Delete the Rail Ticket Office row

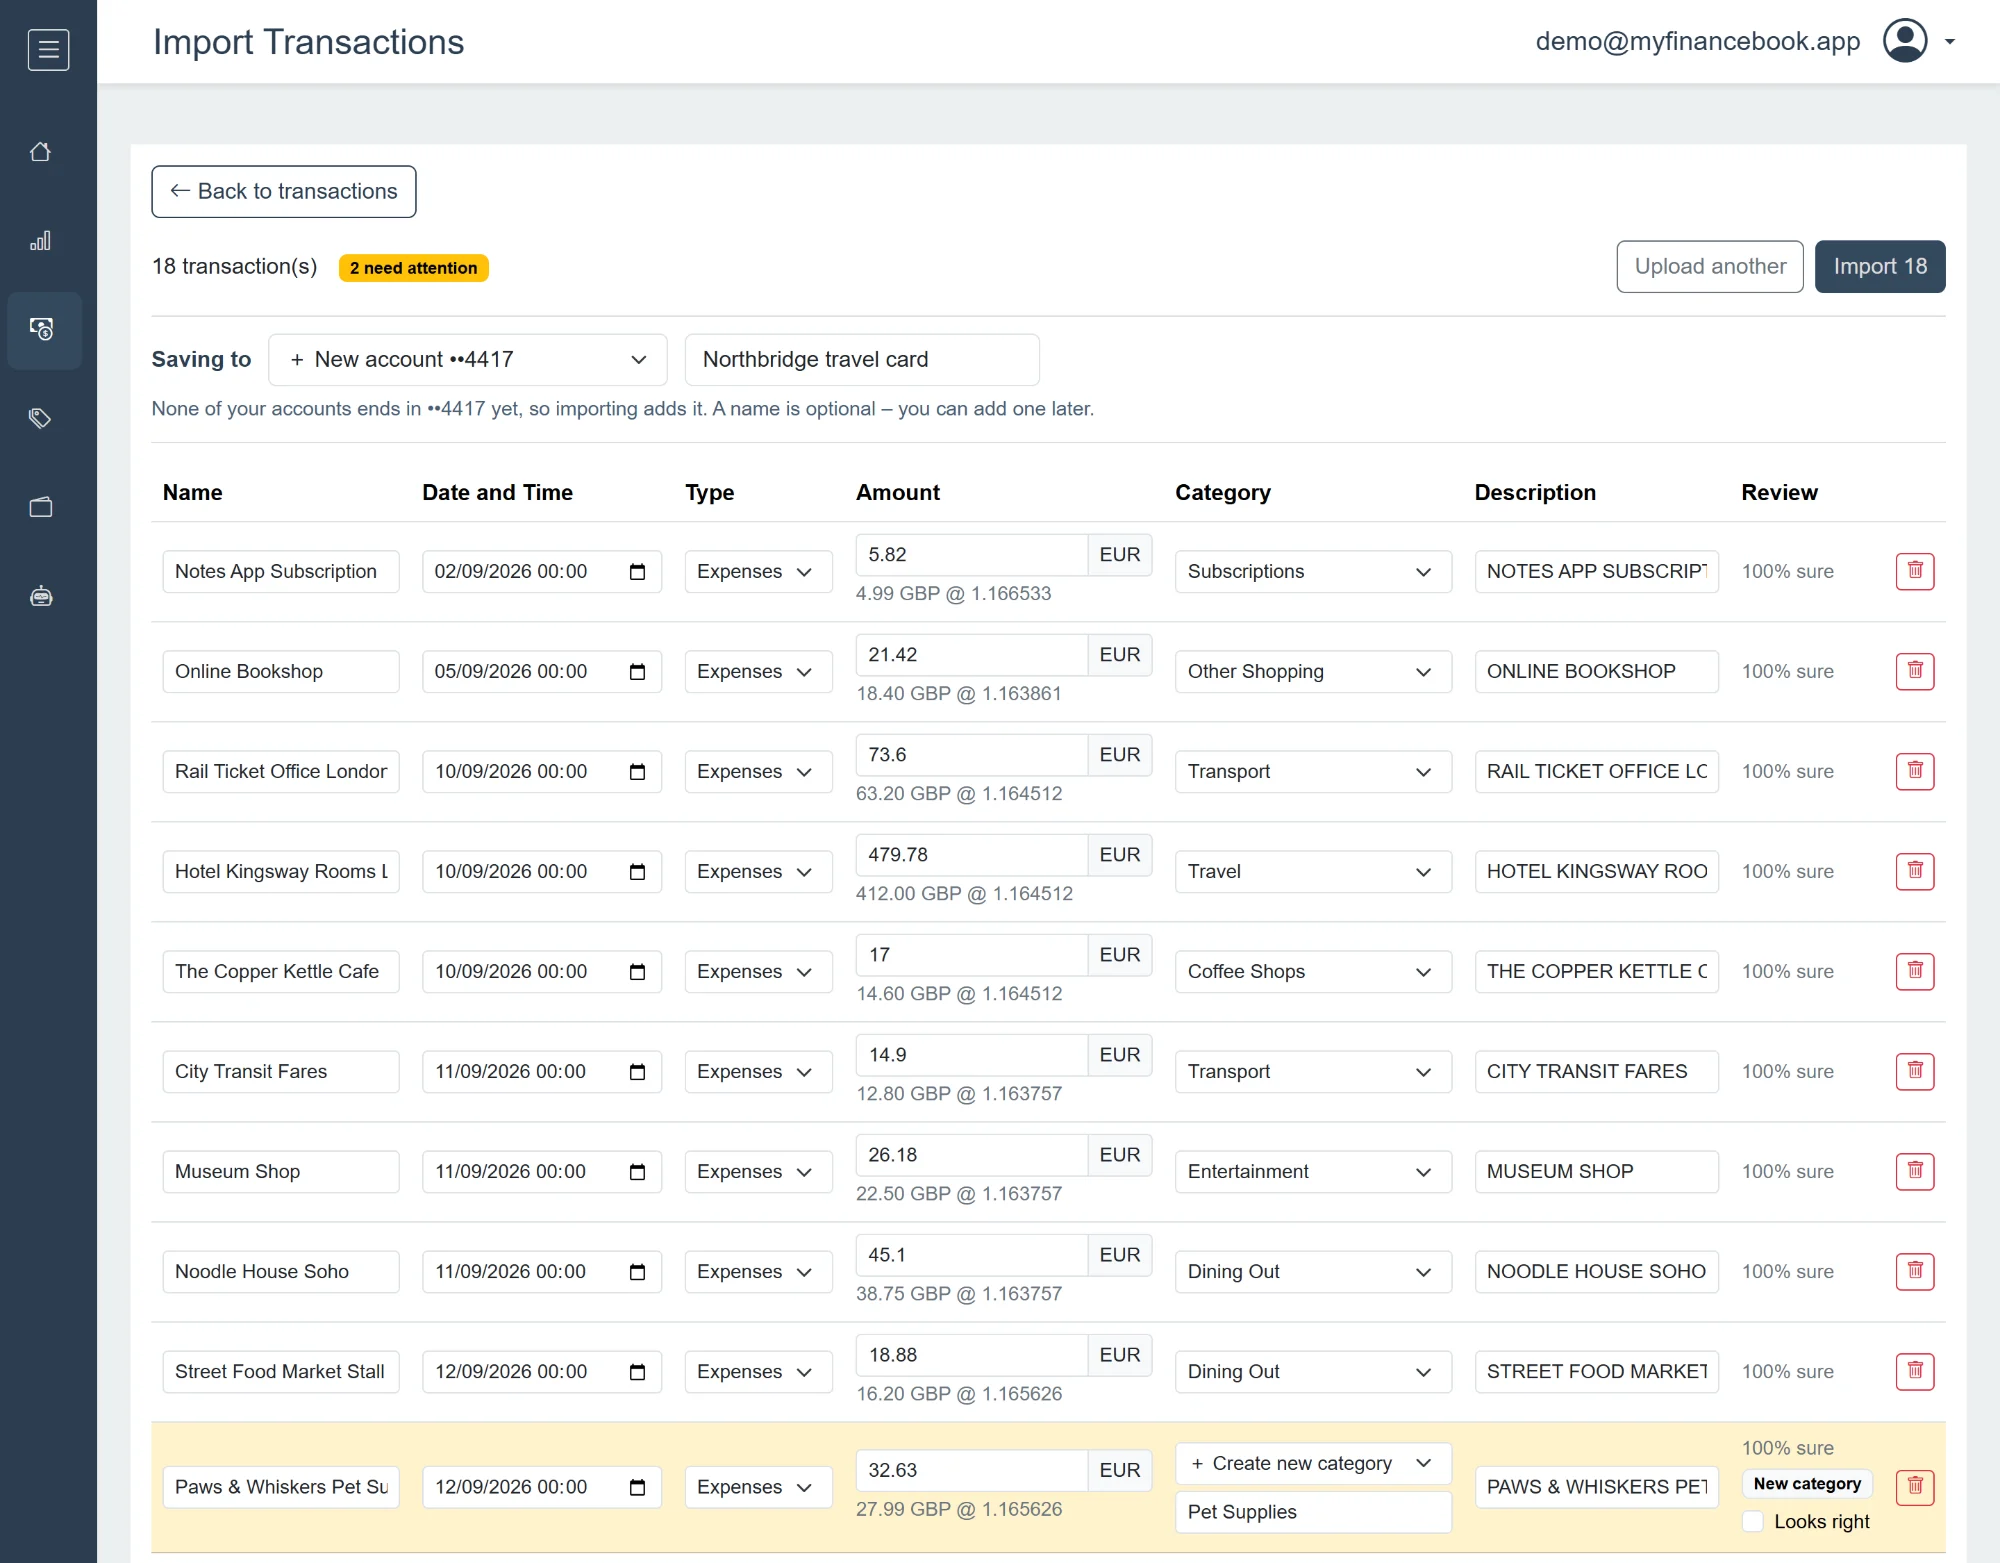[x=1915, y=771]
